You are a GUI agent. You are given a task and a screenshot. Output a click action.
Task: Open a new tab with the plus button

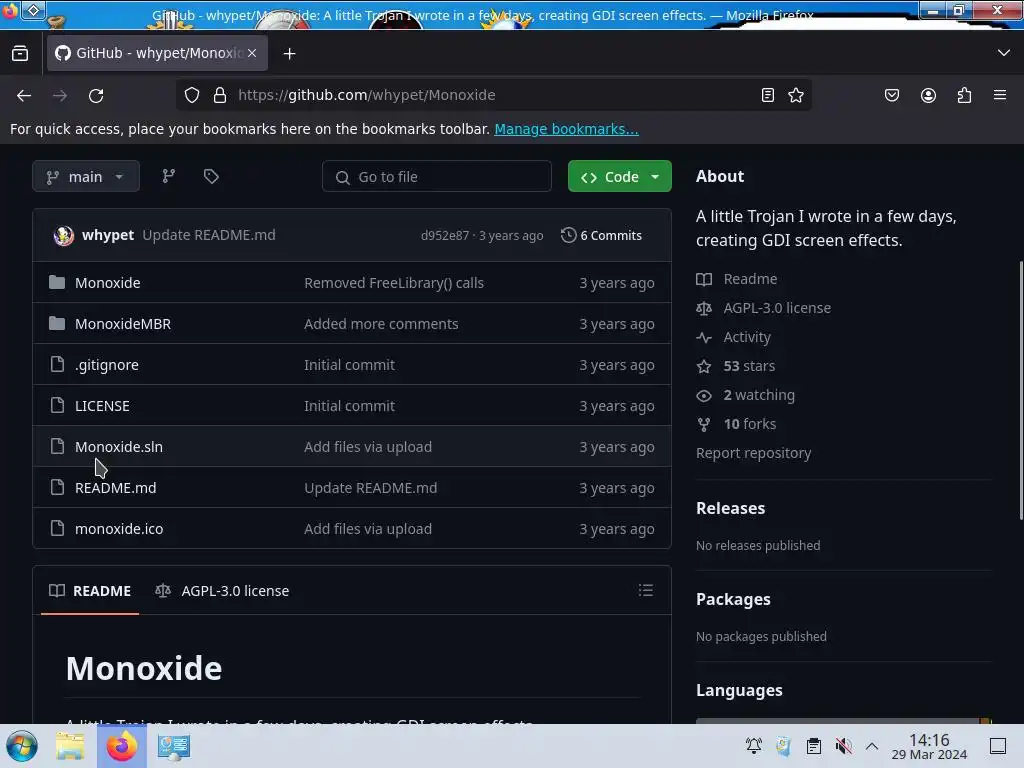point(289,54)
